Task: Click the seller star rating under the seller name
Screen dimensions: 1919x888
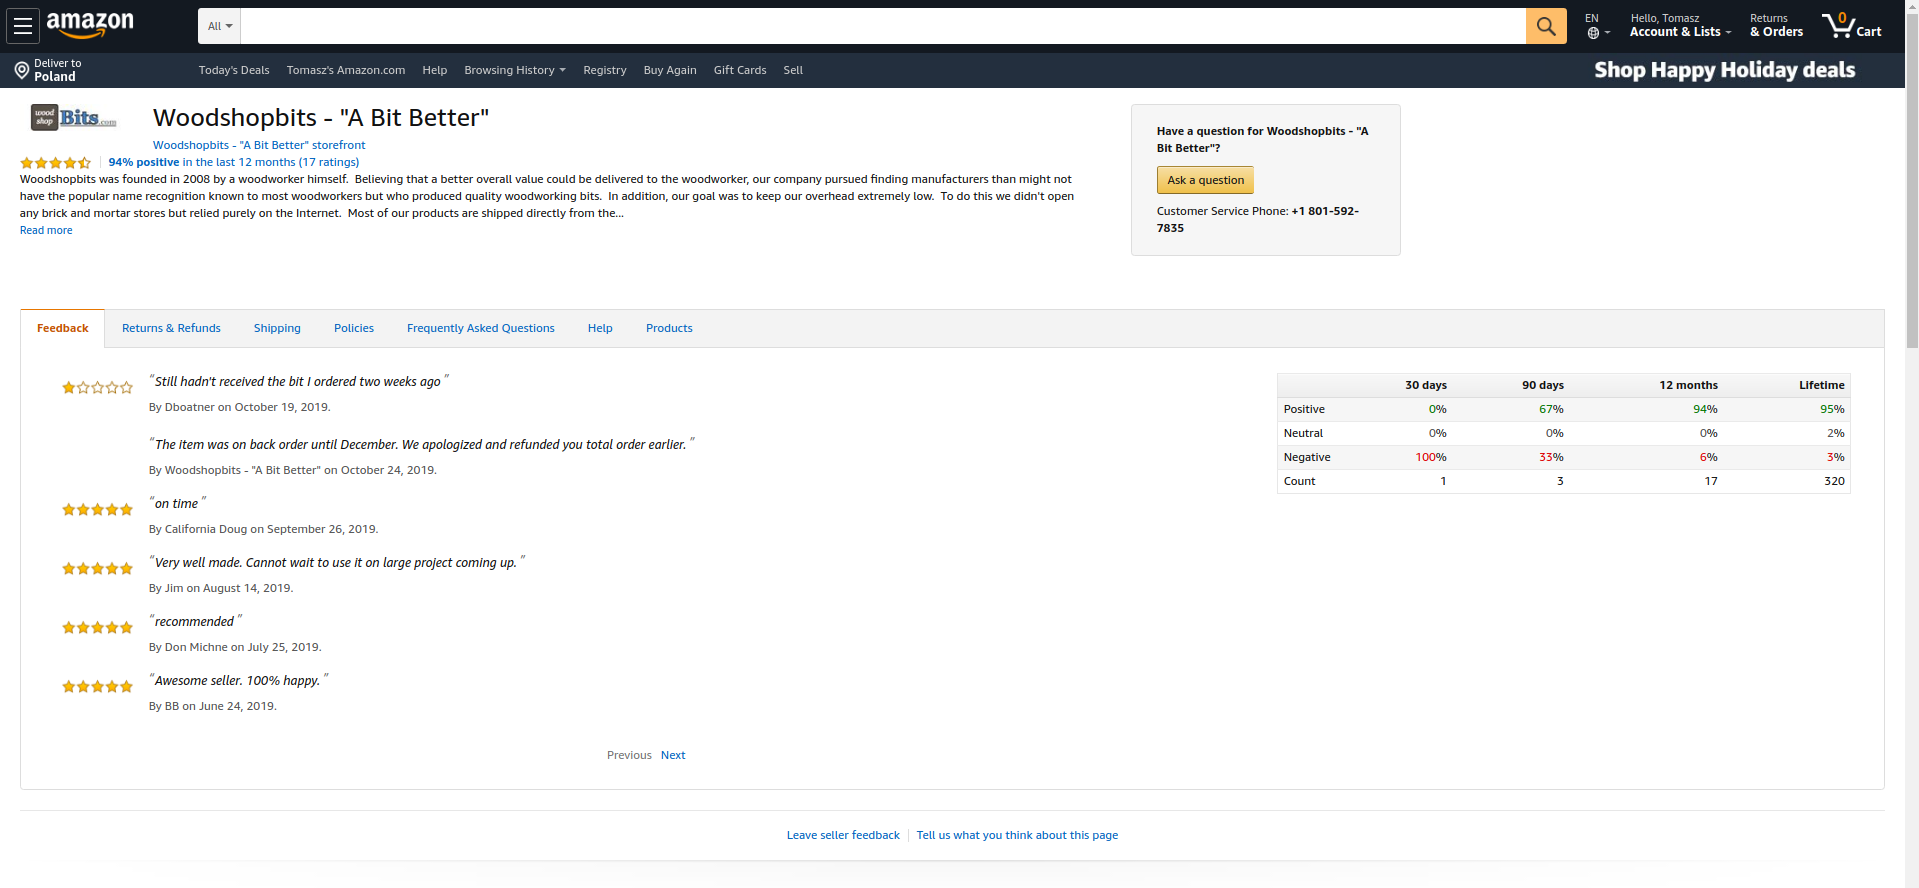Action: tap(55, 162)
